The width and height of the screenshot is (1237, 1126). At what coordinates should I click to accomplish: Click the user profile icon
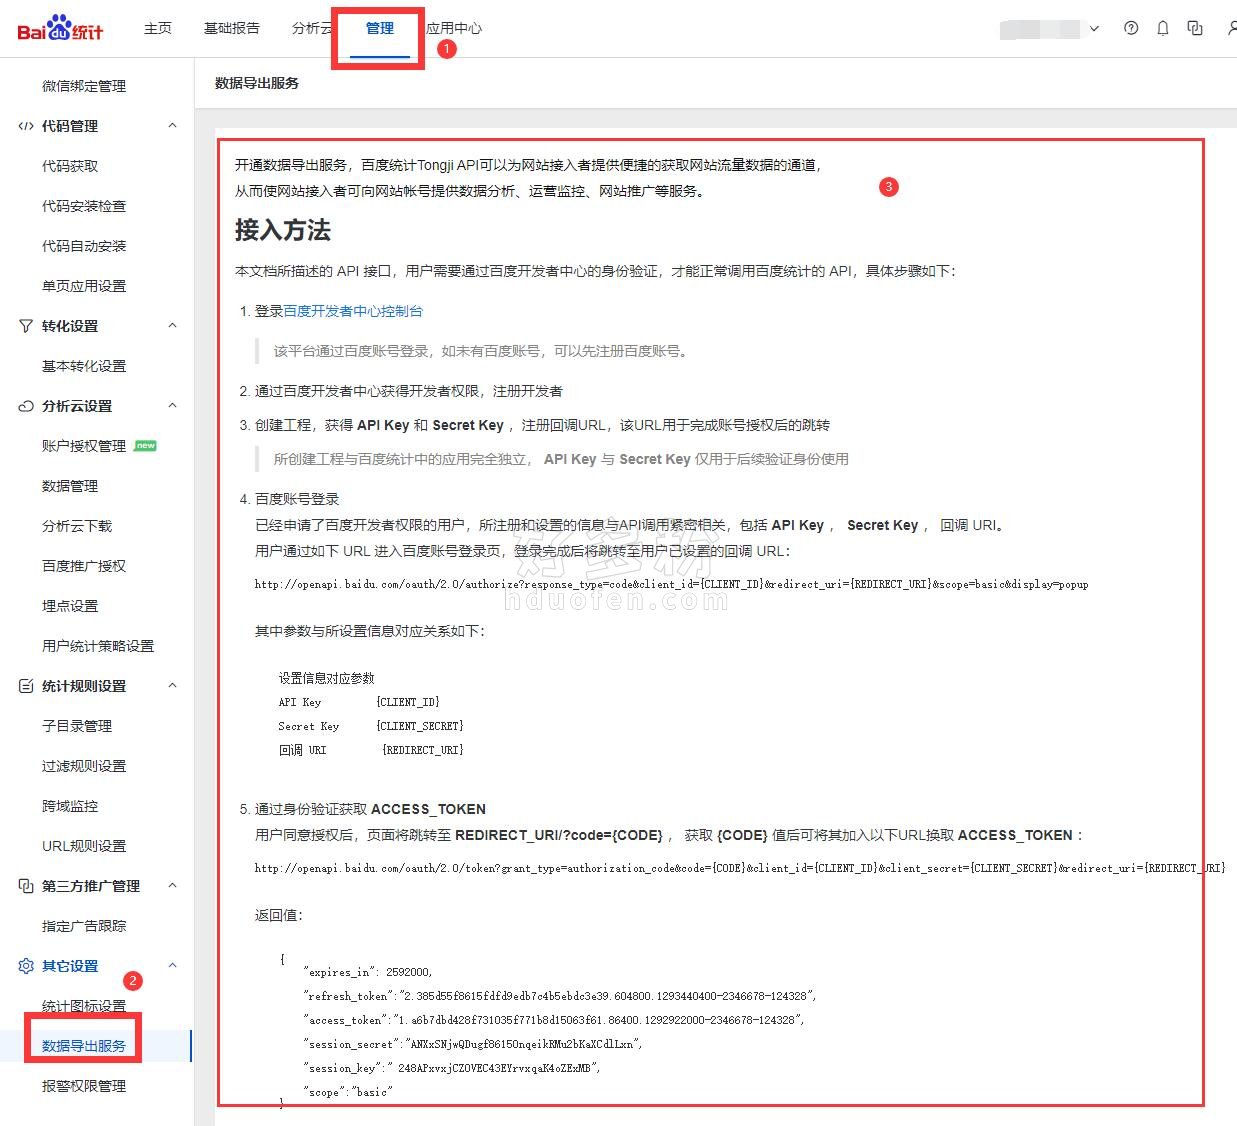[1231, 28]
